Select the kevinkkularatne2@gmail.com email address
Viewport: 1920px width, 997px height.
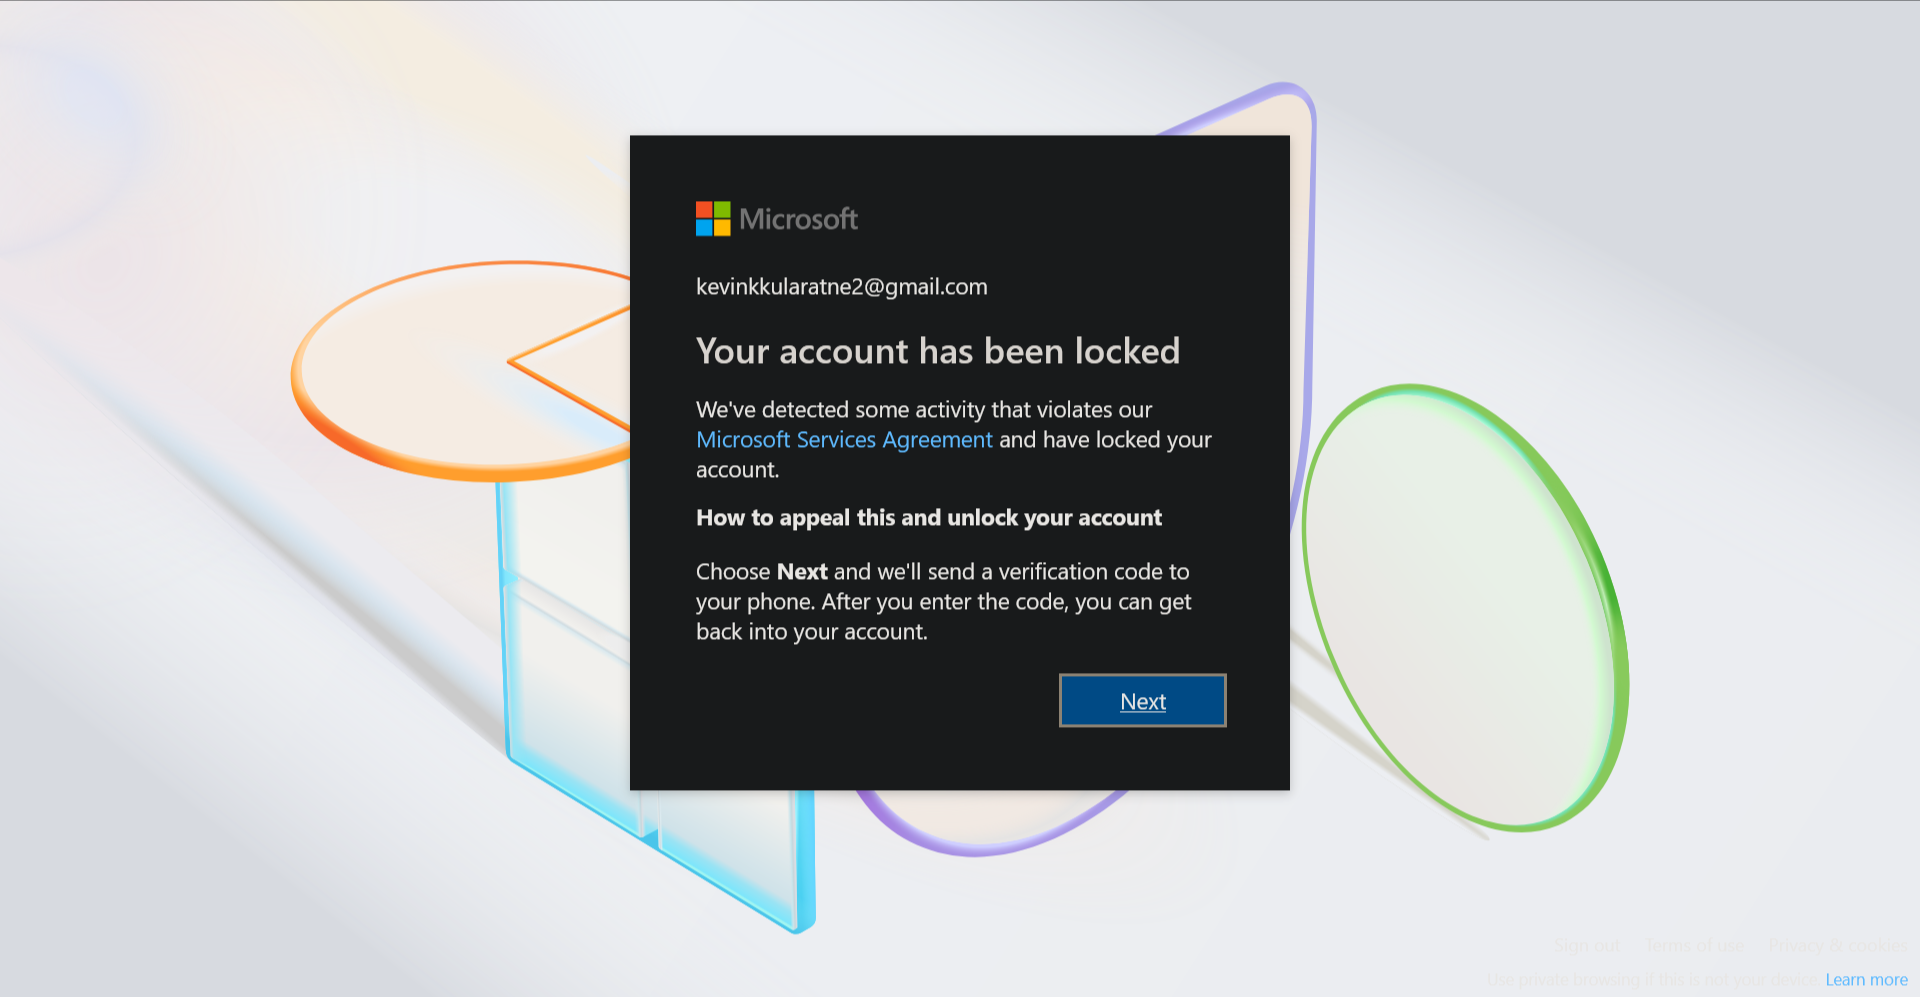tap(841, 287)
